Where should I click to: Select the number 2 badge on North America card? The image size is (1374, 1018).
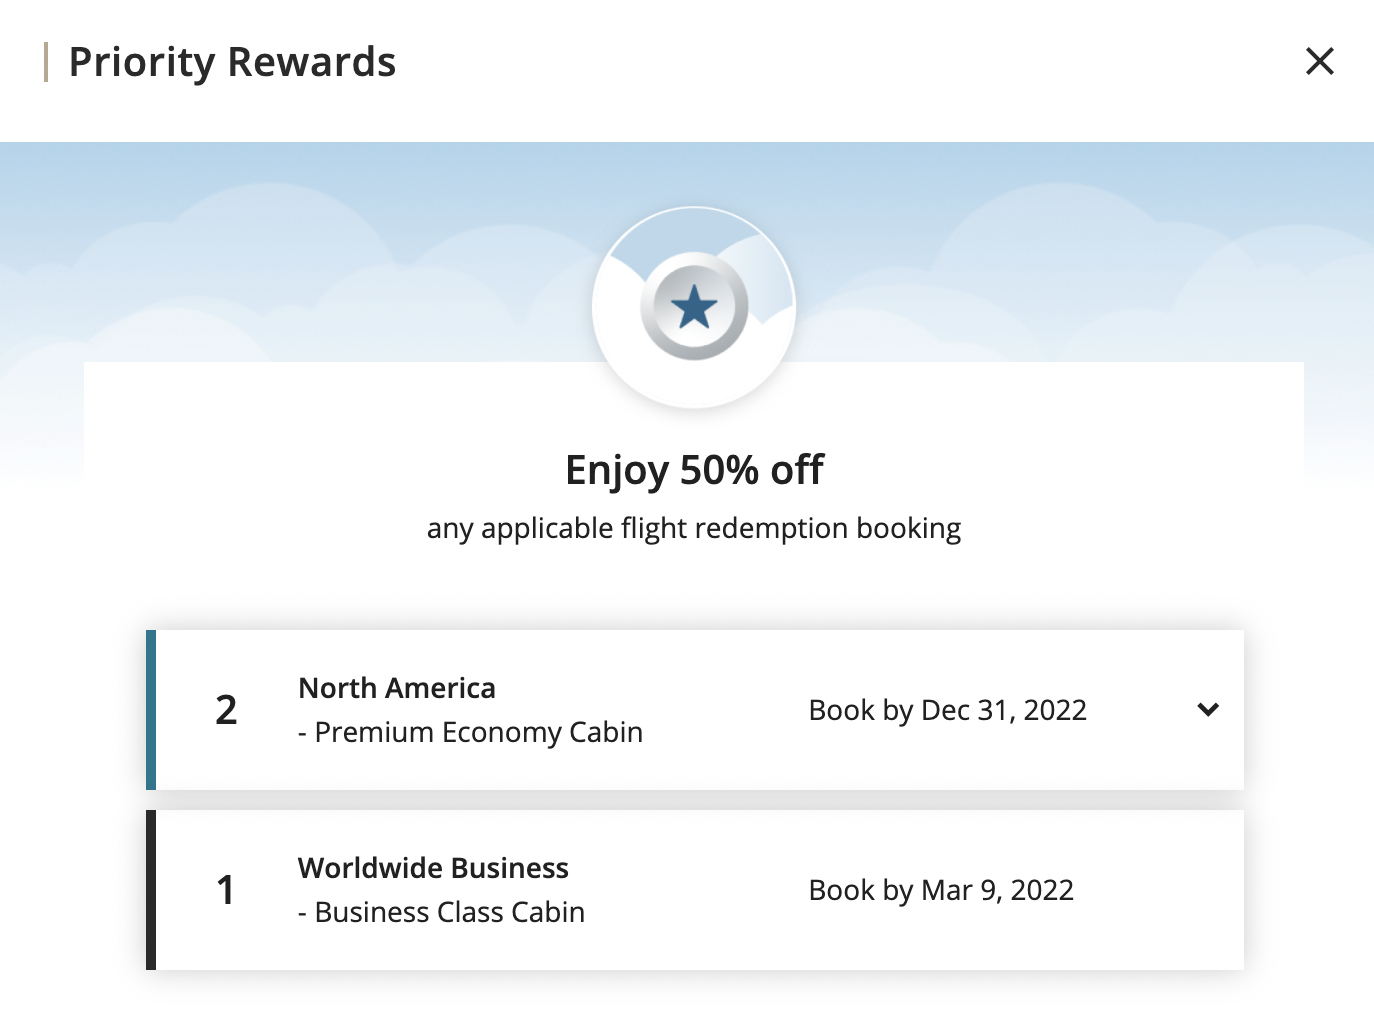[x=226, y=710]
